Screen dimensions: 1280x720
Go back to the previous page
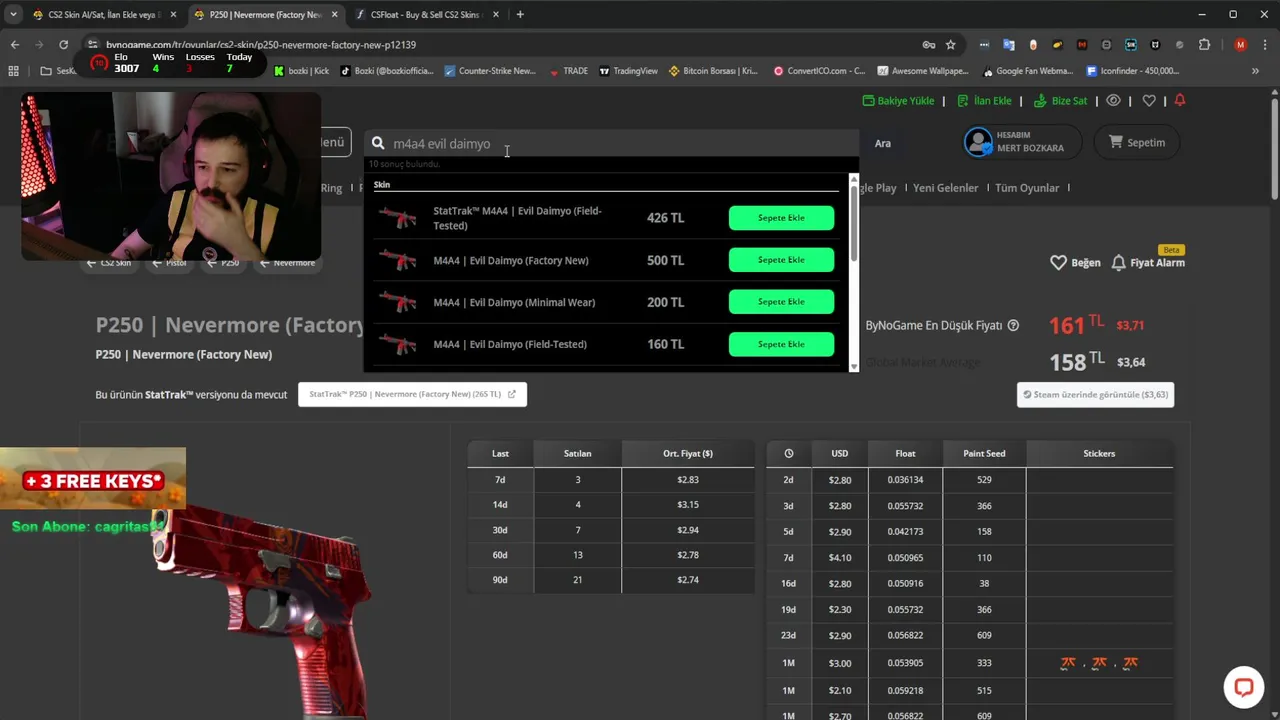14,45
